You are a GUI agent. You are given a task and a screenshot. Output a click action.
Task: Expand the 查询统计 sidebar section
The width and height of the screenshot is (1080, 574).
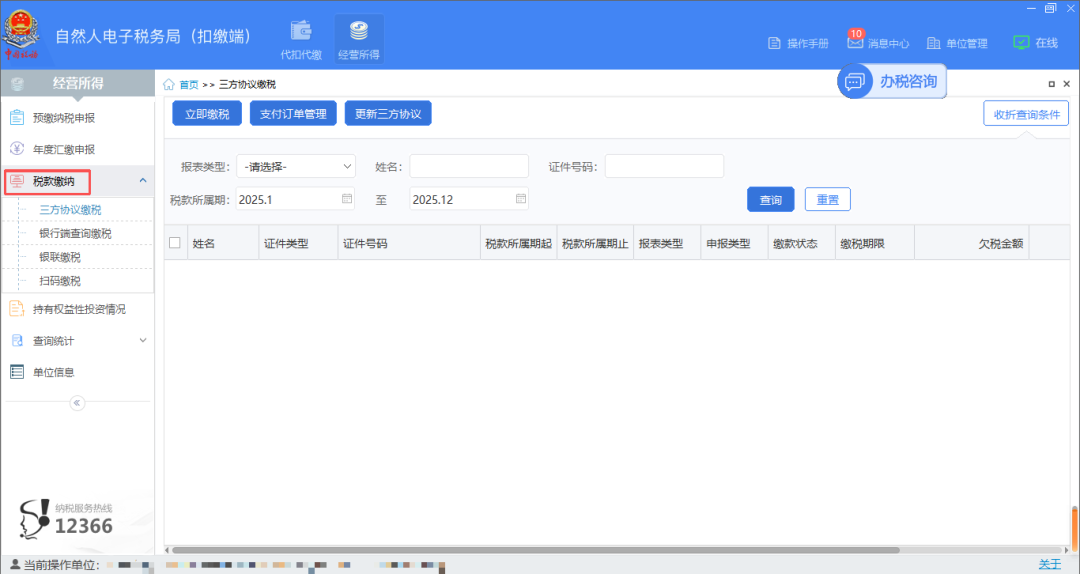click(142, 341)
